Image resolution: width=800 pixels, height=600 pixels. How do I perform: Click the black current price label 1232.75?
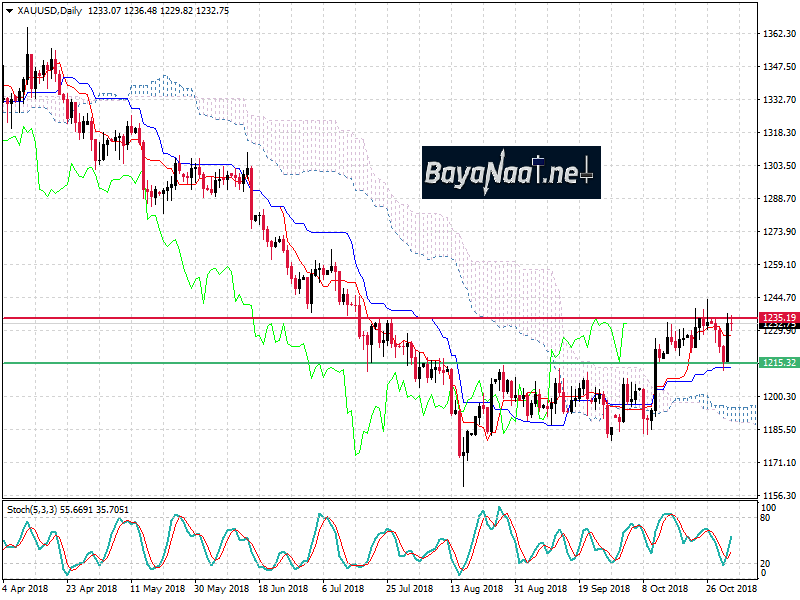point(776,326)
